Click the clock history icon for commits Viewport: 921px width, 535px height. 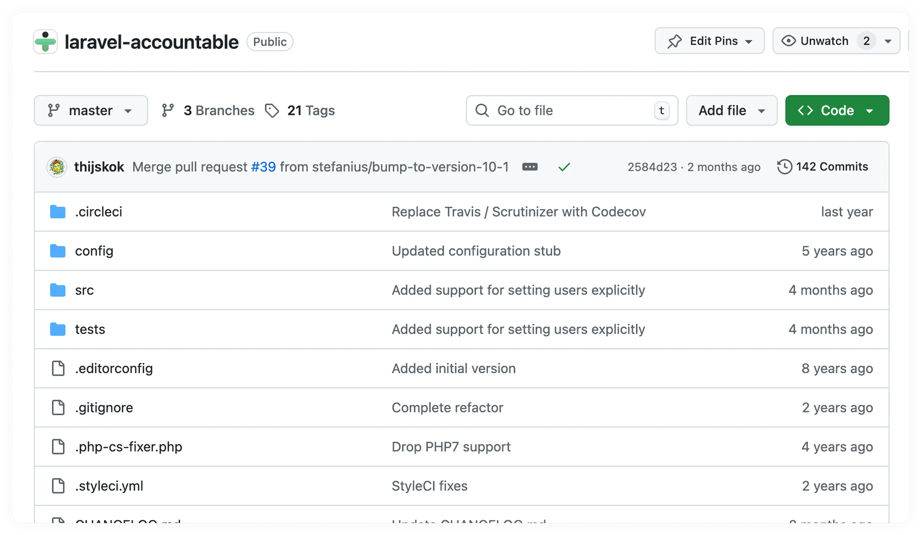[785, 167]
